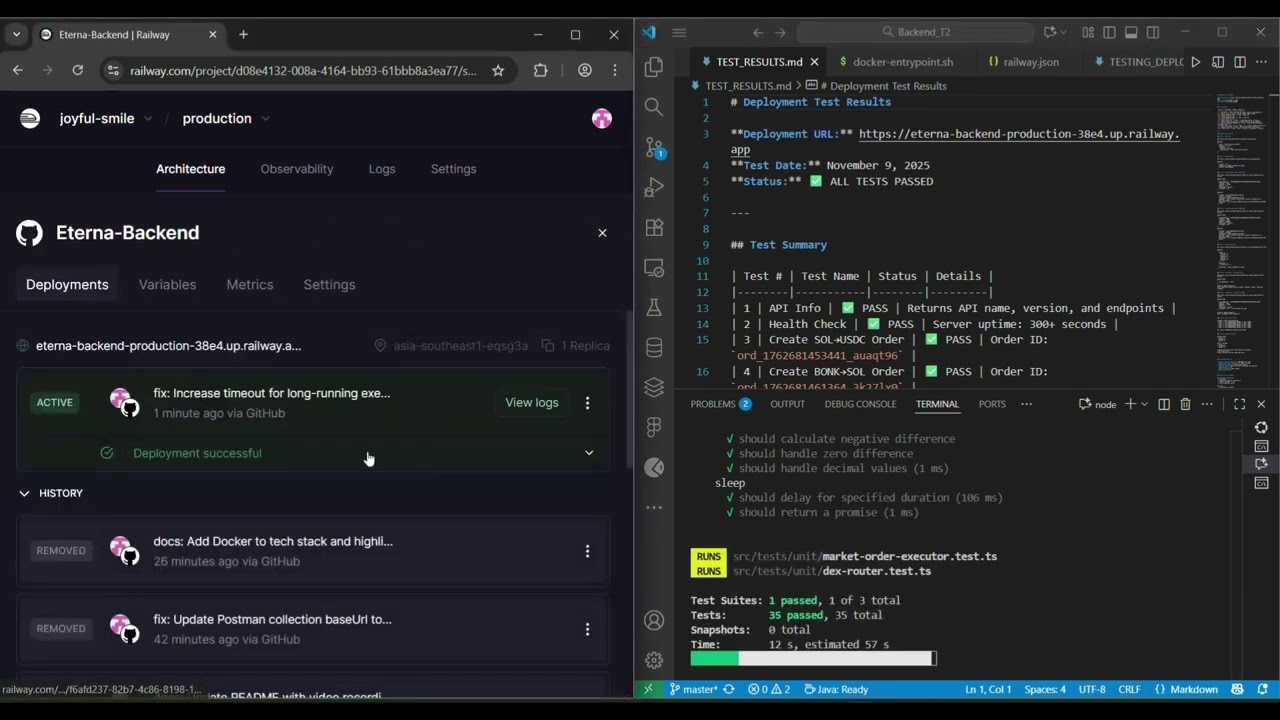Click UTF-8 encoding in status bar
This screenshot has width=1280, height=720.
1092,689
